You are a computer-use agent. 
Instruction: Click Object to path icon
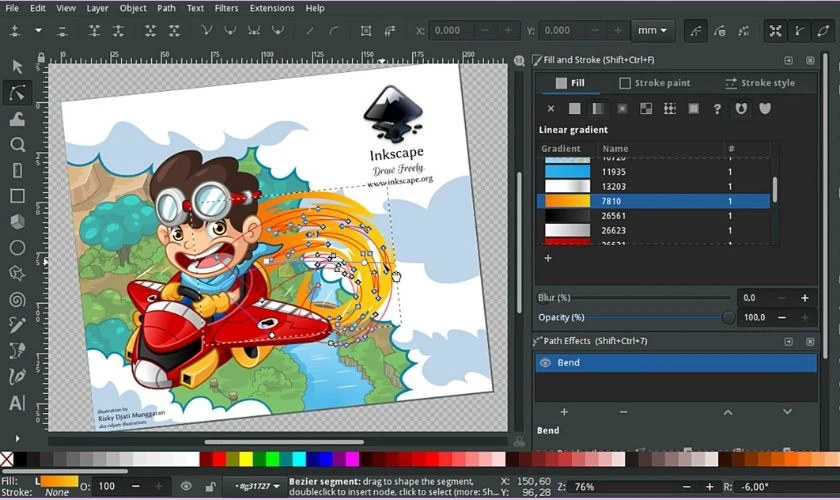tap(366, 31)
